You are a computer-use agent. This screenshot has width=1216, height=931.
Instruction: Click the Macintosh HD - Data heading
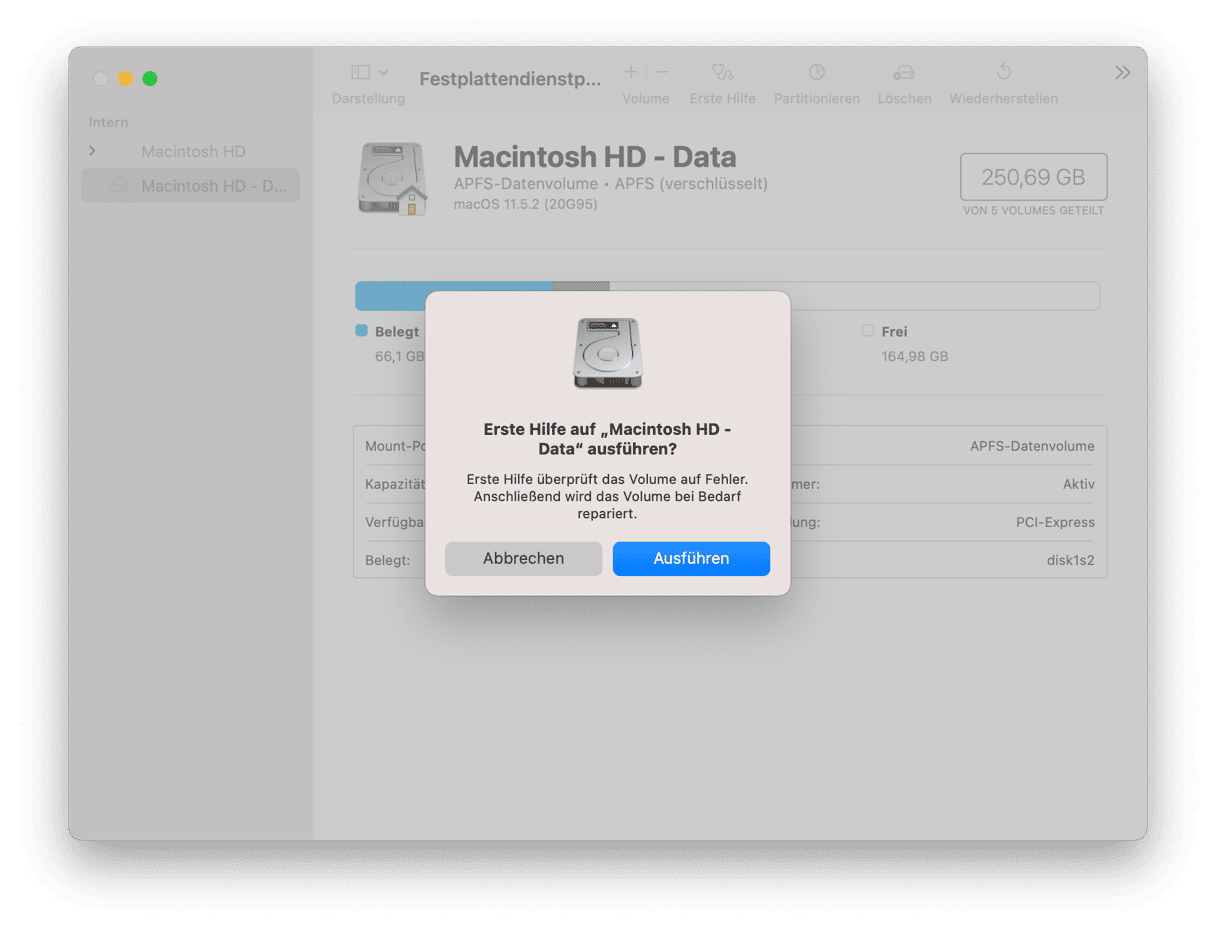click(x=595, y=157)
